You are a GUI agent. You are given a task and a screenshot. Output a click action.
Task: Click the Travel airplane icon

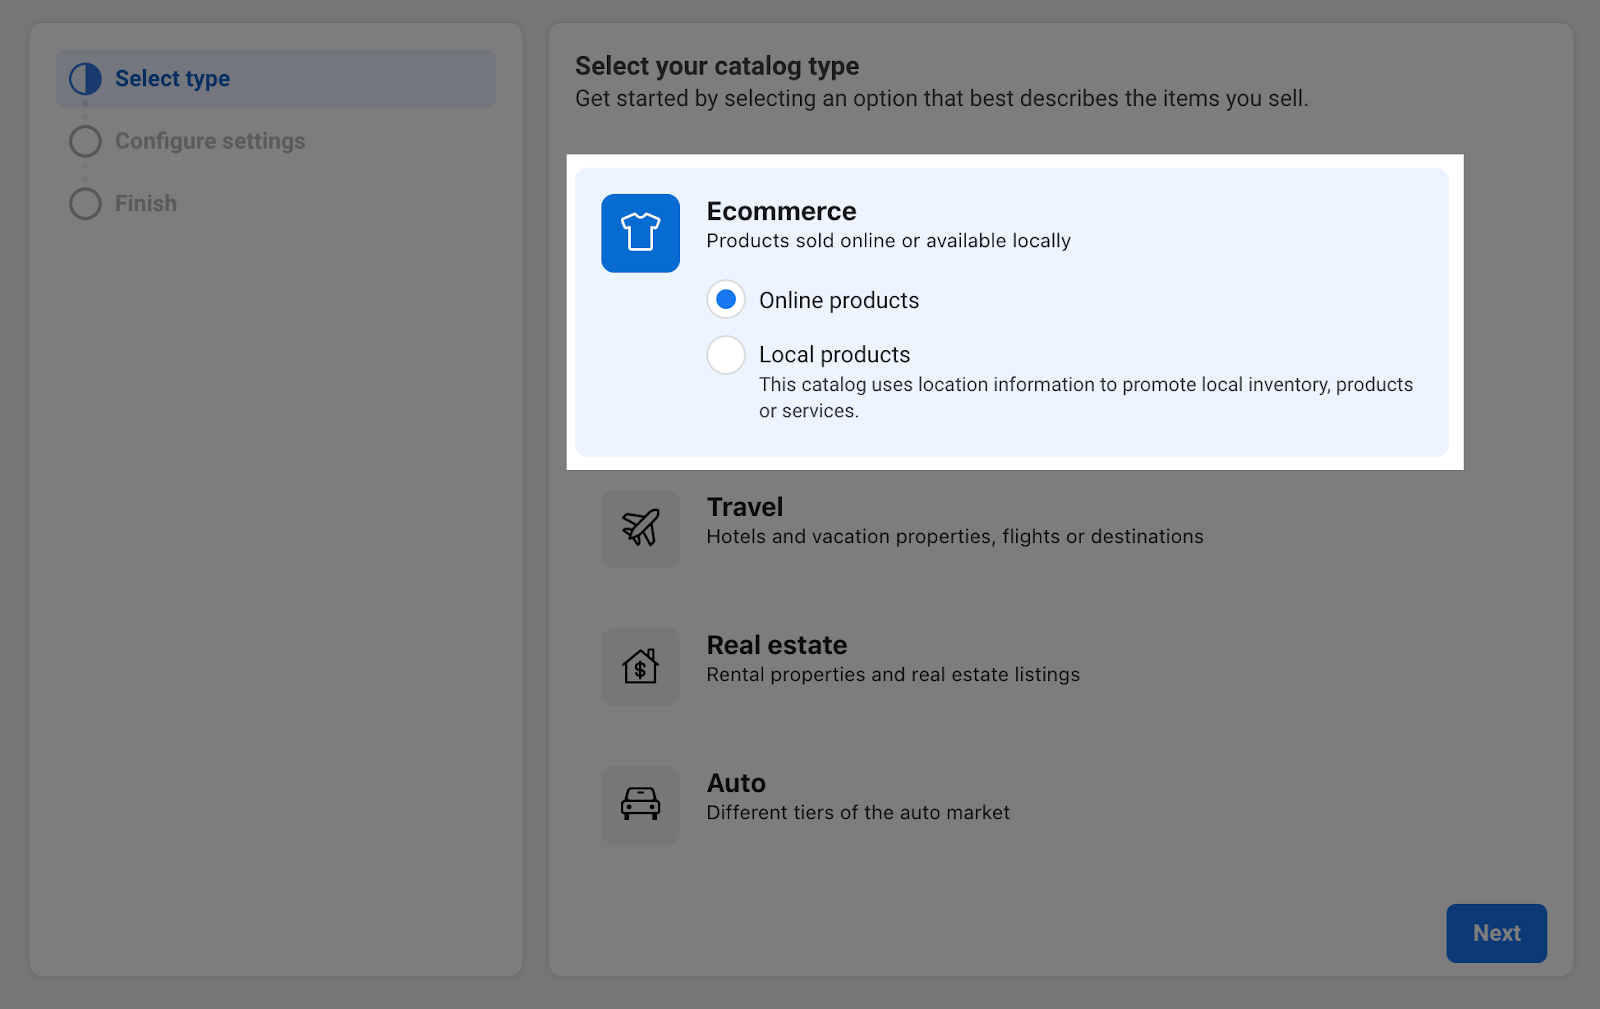pos(640,528)
